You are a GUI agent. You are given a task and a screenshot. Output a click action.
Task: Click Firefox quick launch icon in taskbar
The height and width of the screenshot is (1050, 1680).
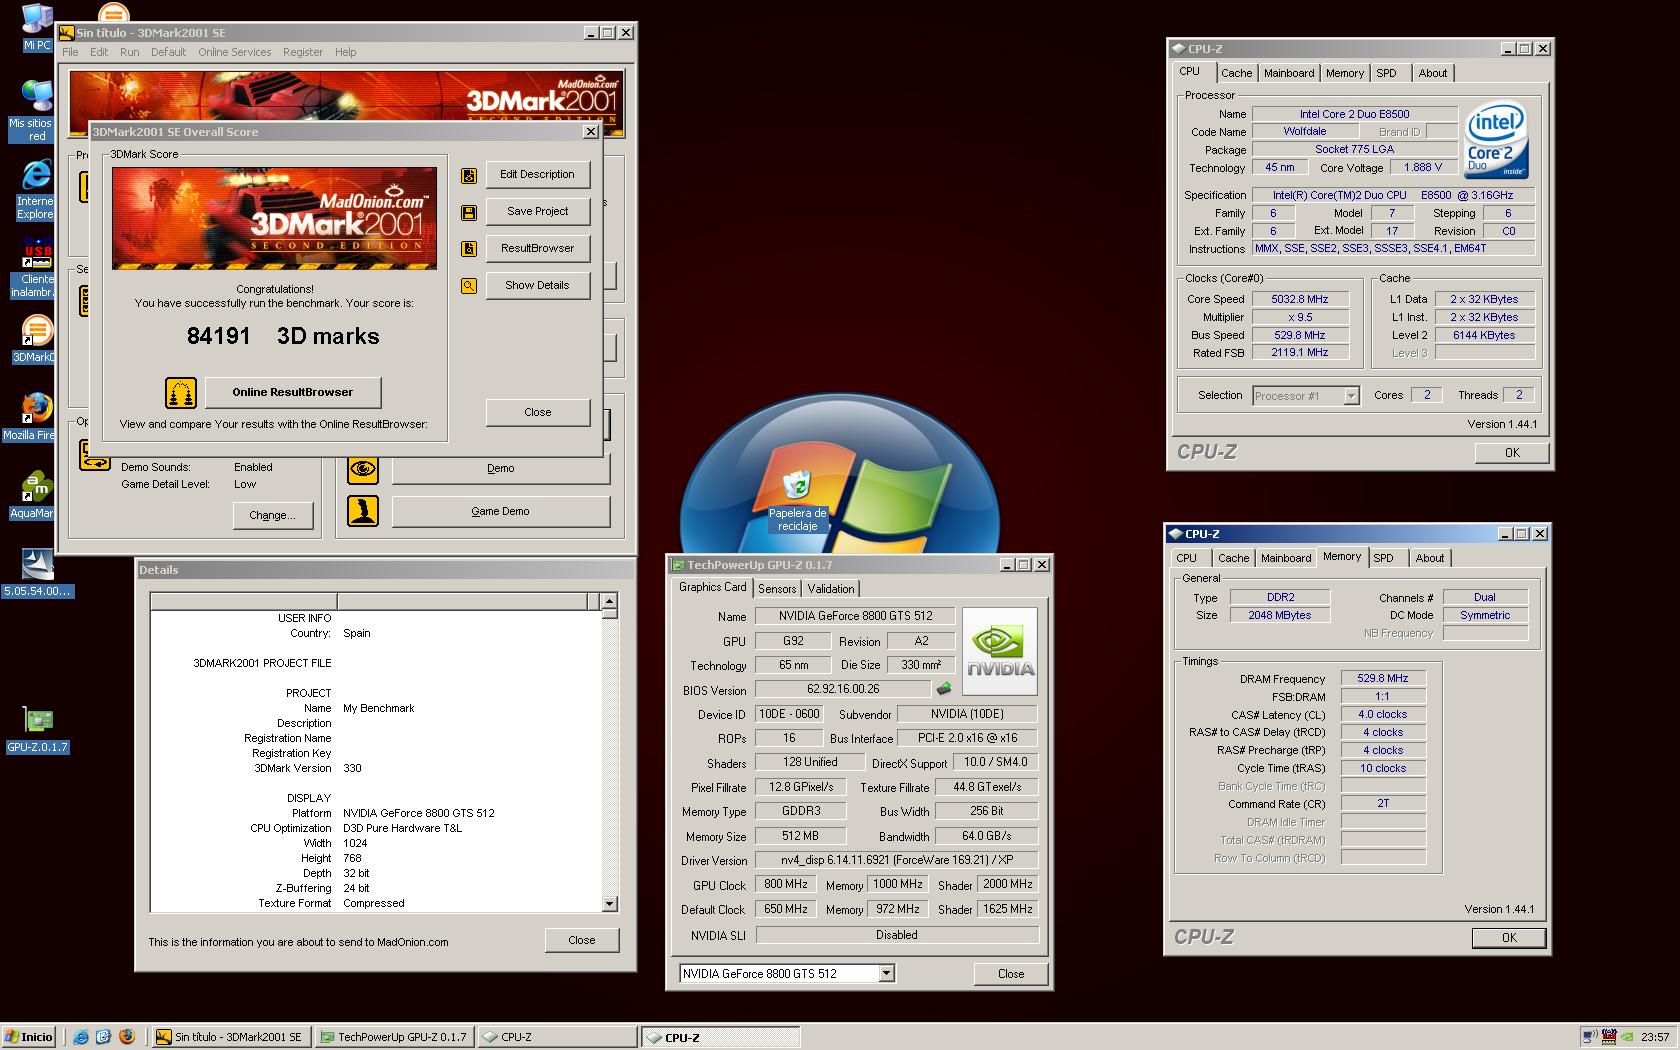[126, 1037]
